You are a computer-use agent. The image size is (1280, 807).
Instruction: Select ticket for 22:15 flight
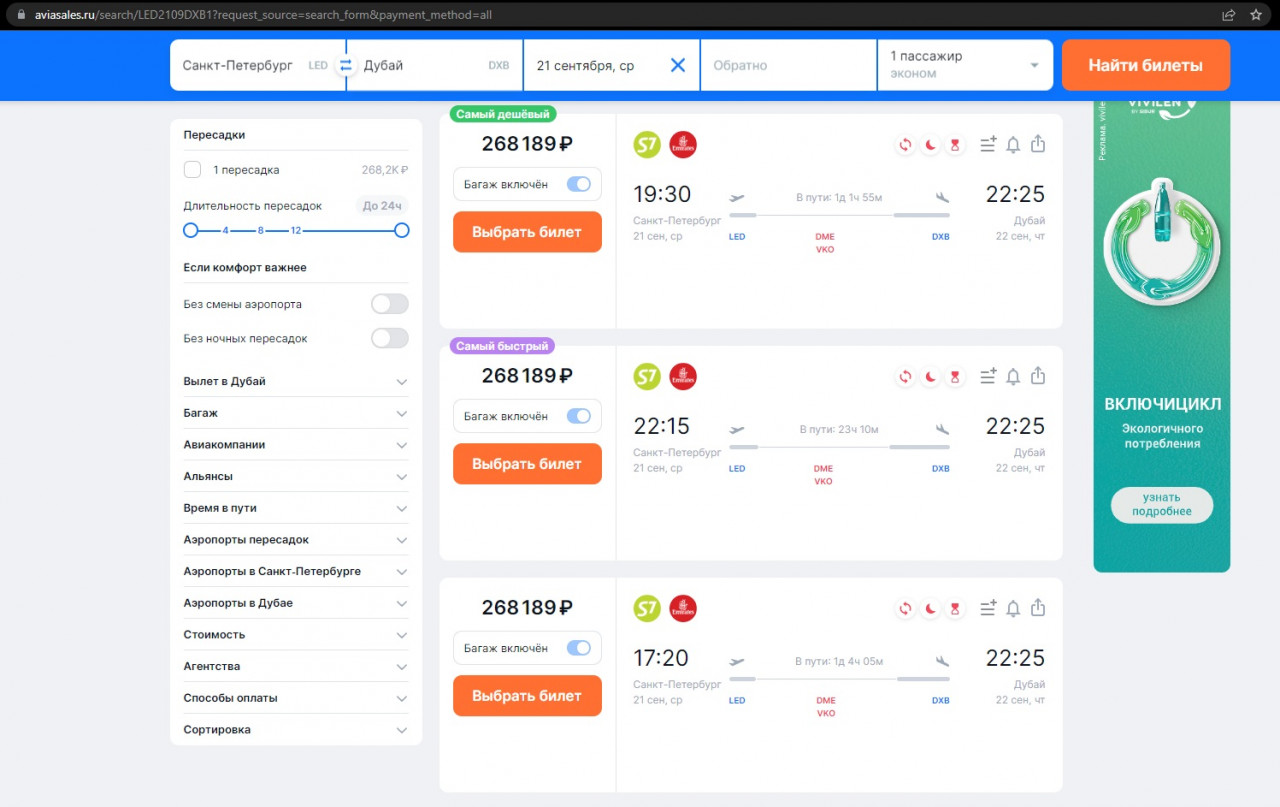pyautogui.click(x=527, y=464)
